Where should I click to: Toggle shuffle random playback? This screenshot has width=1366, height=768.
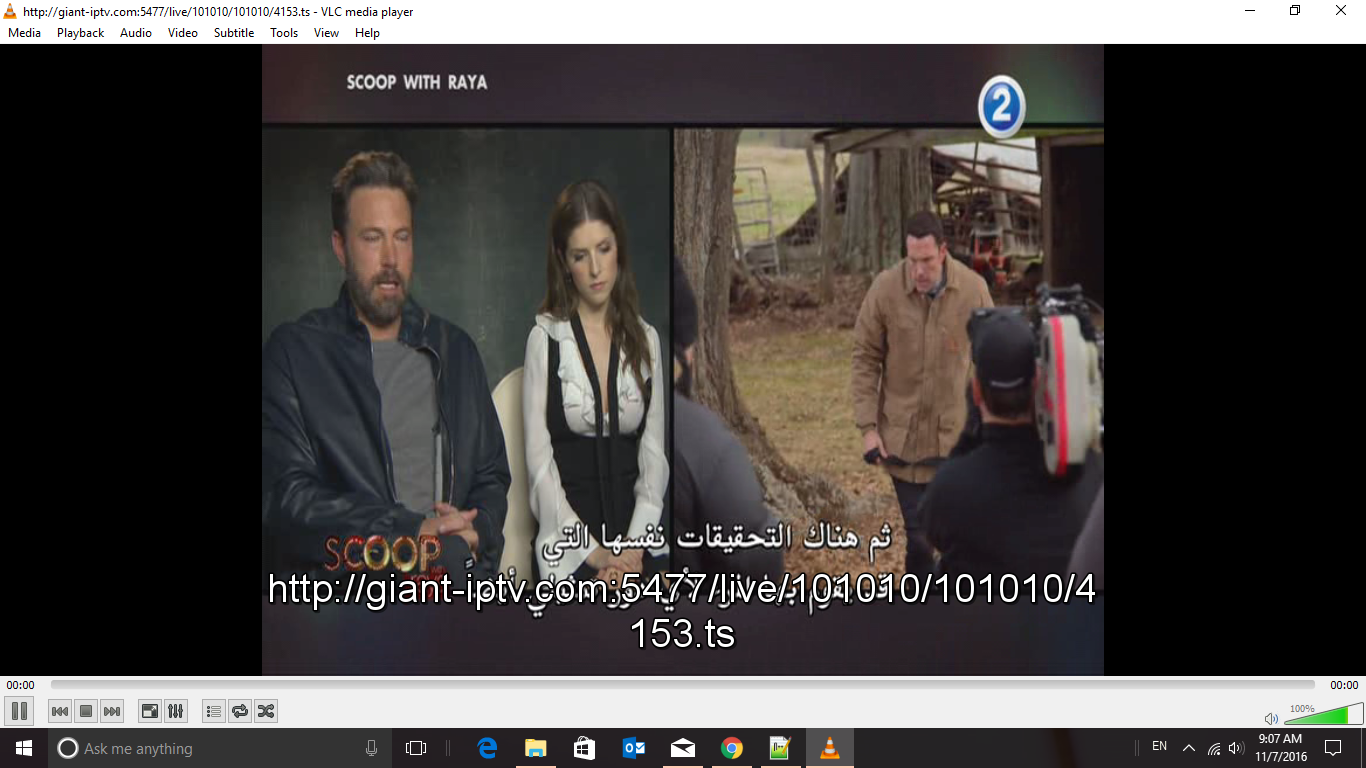[265, 711]
